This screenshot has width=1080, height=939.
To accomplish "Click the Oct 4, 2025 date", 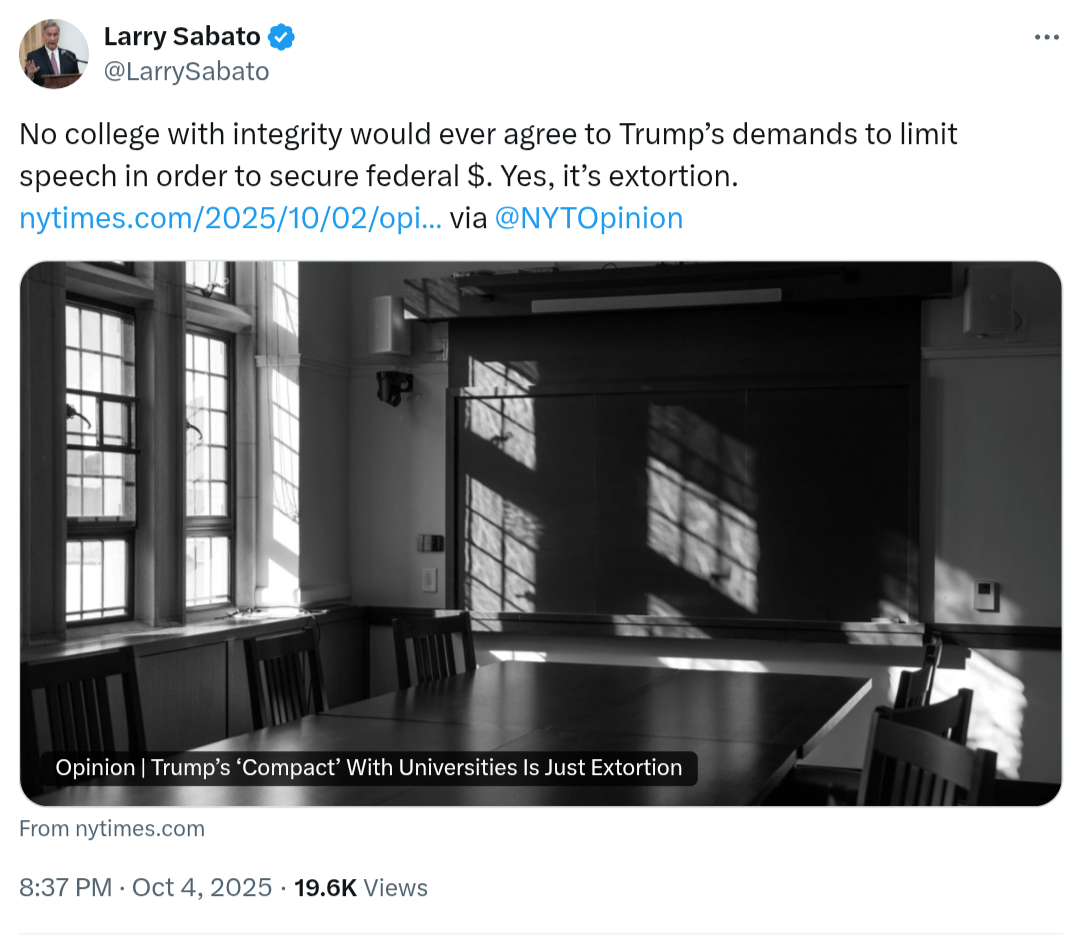I will 200,887.
